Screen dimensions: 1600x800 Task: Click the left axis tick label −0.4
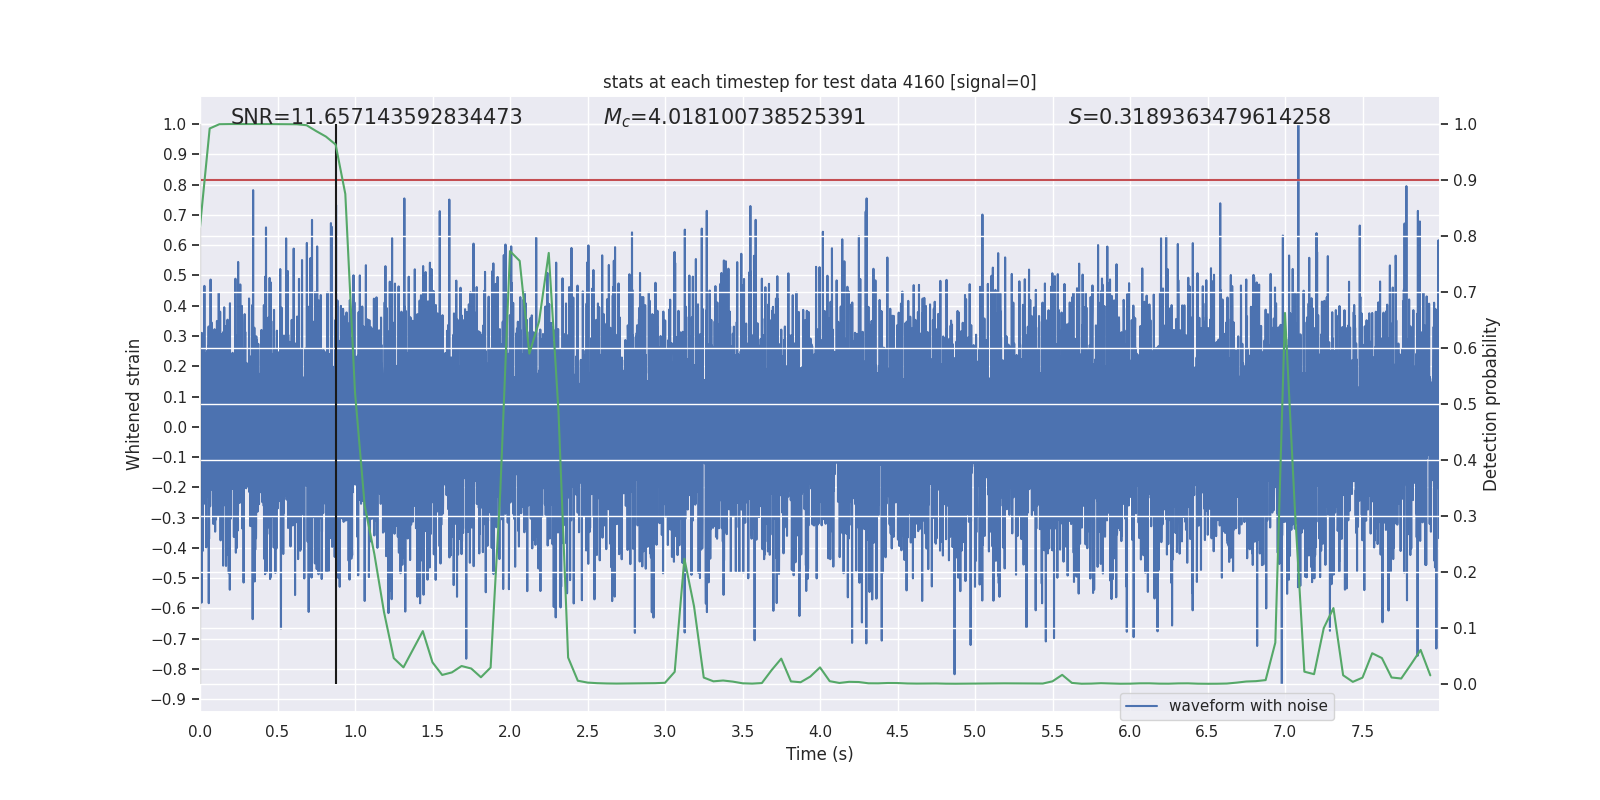pos(169,548)
